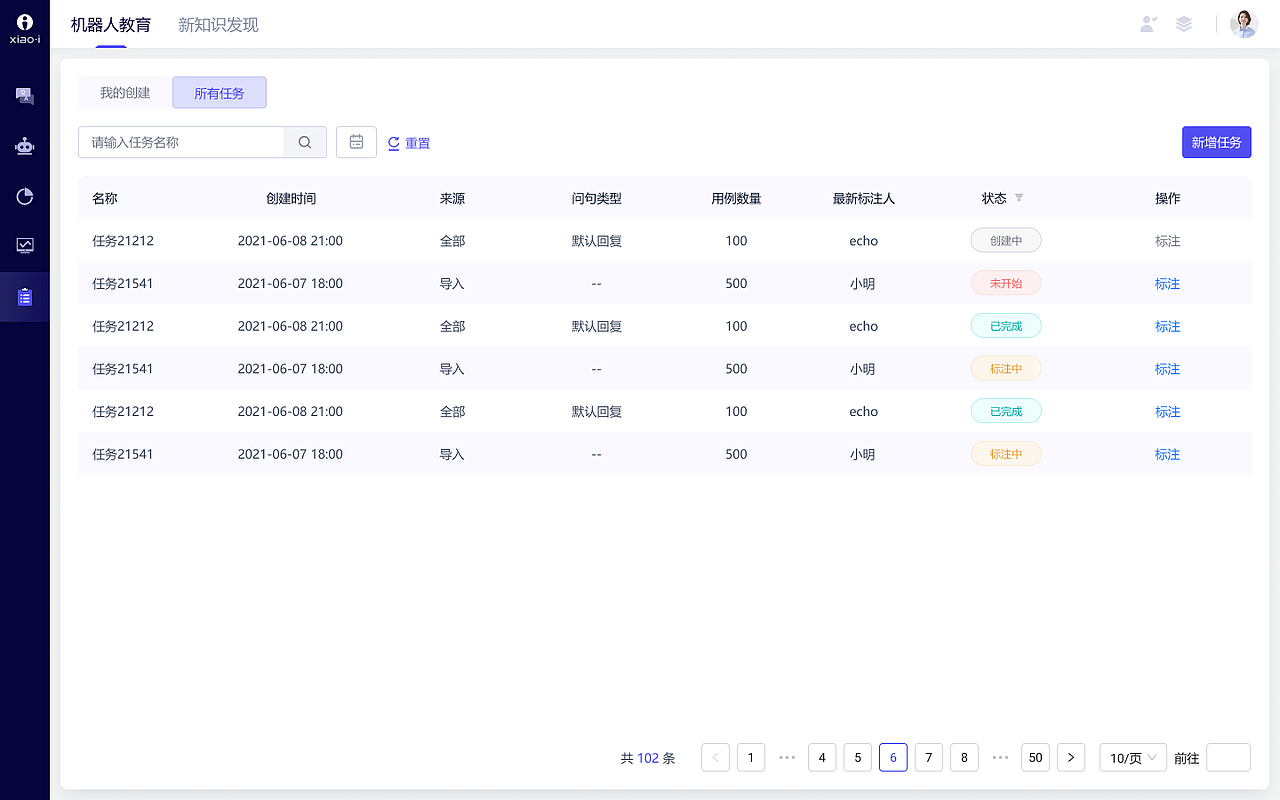The width and height of the screenshot is (1280, 800).
Task: Jump to page 50 in pagination
Action: [x=1035, y=757]
